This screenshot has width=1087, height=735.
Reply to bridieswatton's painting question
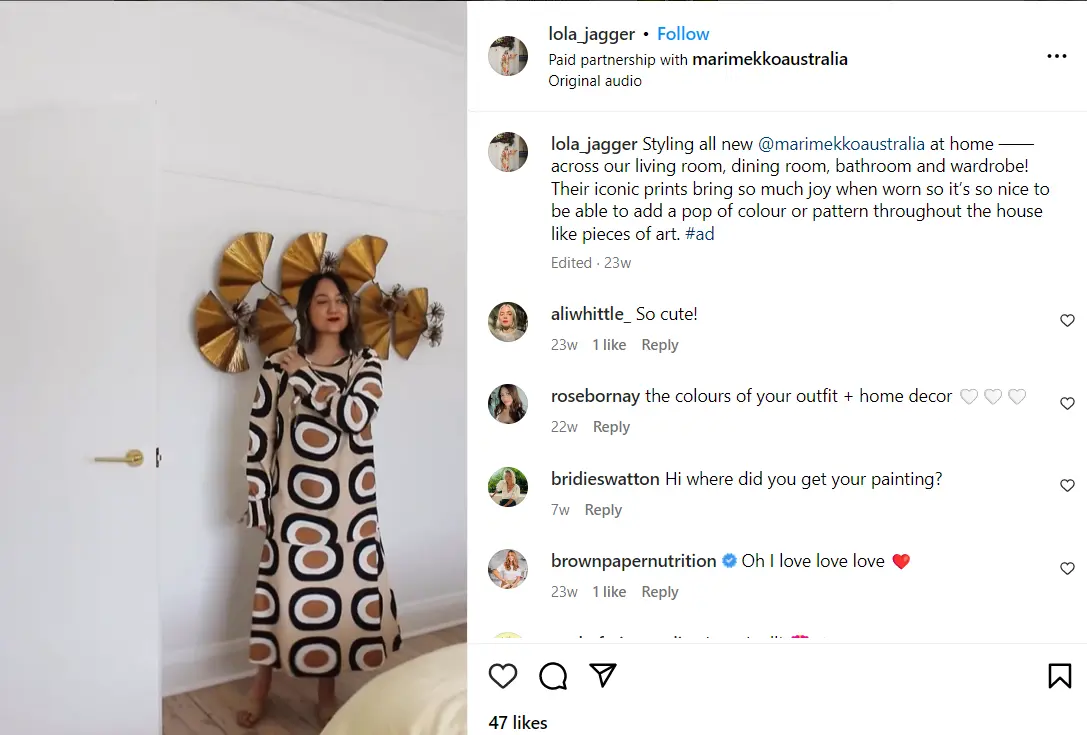click(603, 510)
